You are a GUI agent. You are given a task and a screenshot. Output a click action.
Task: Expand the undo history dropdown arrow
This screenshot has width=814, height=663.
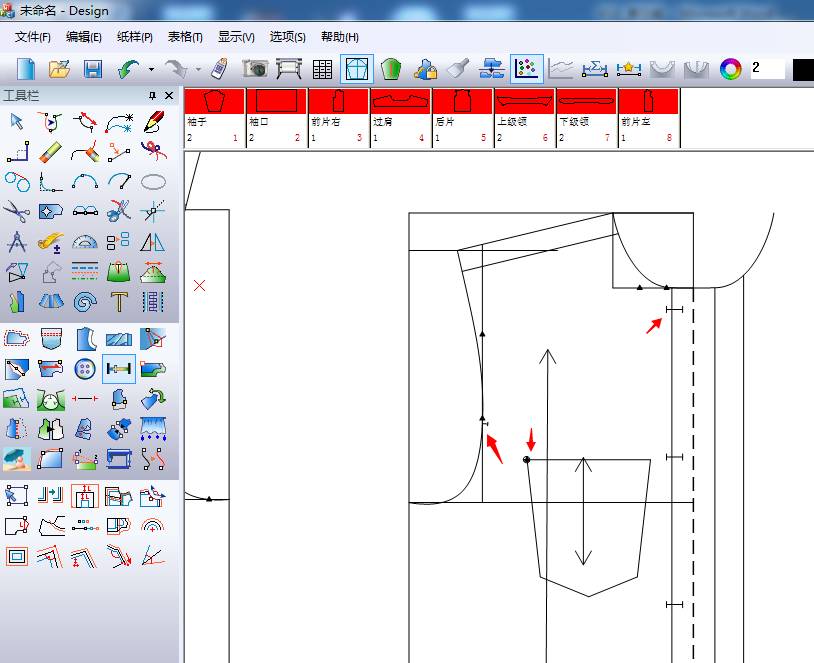coord(151,70)
